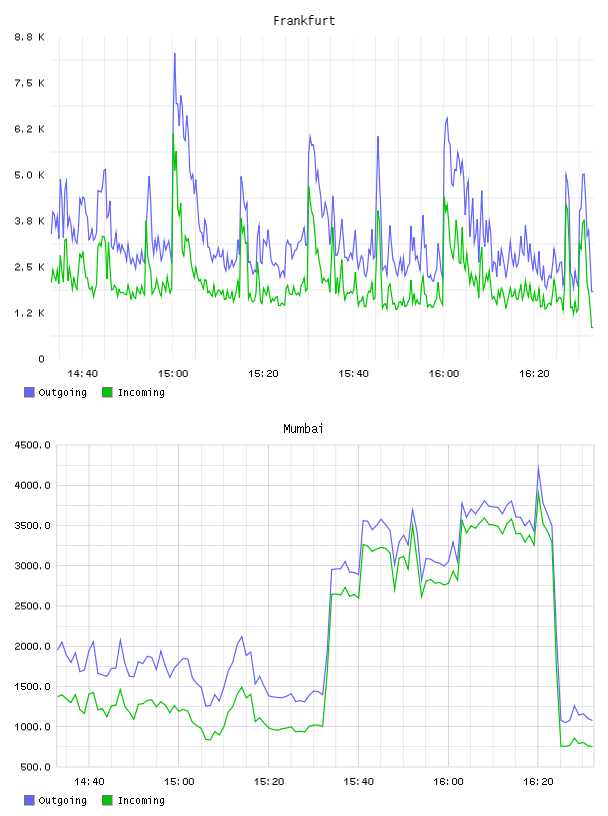Click the 3500.0 axis label
This screenshot has height=816, width=608.
pos(32,526)
